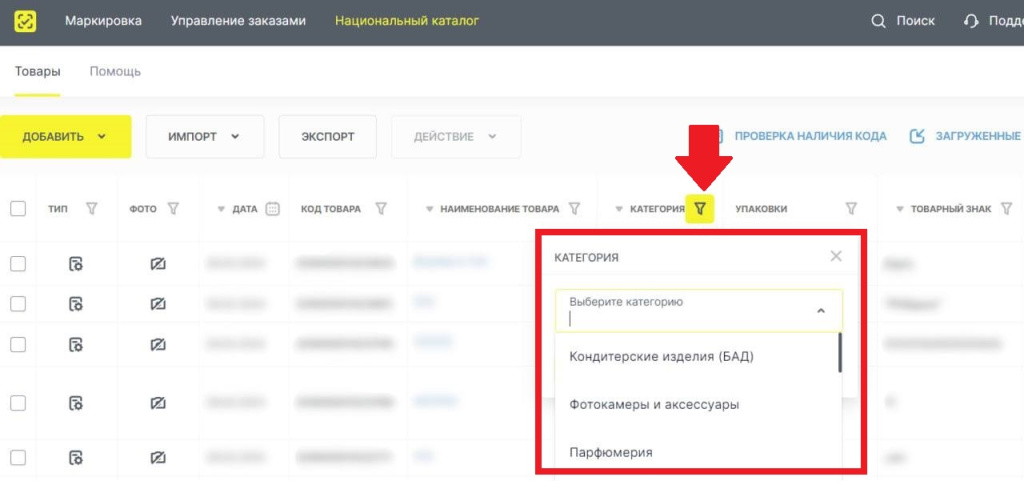Viewport: 1024px width, 481px height.
Task: Open filter icon for Фото column
Action: (173, 209)
